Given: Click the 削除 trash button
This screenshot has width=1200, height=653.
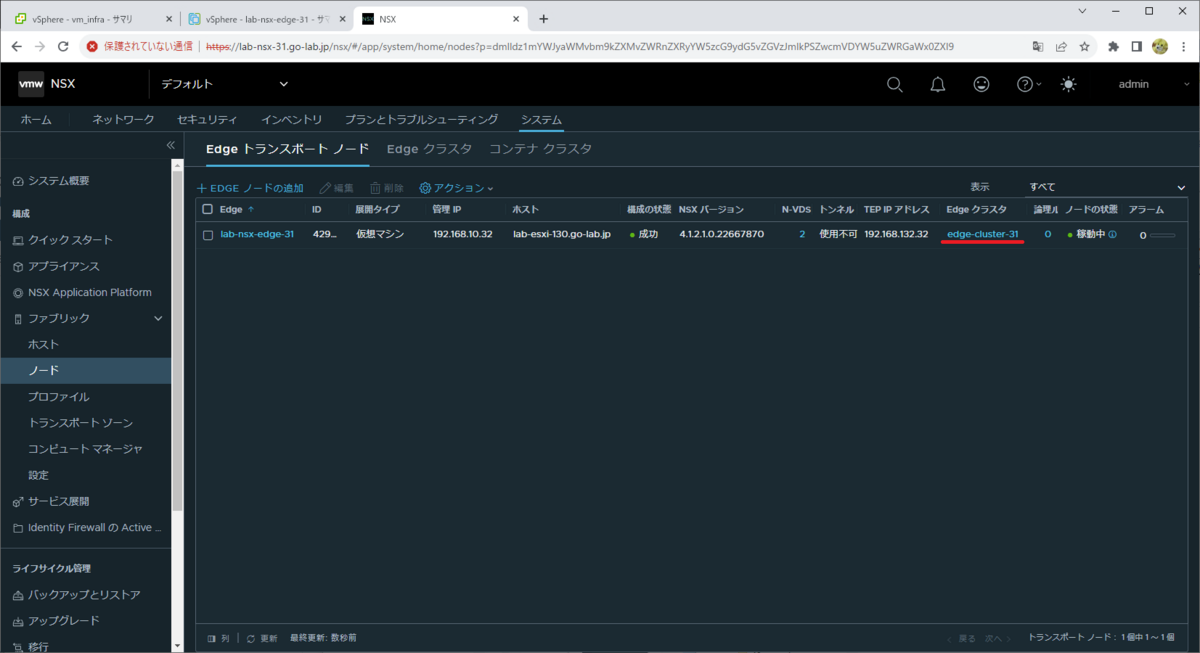Looking at the screenshot, I should tap(387, 188).
